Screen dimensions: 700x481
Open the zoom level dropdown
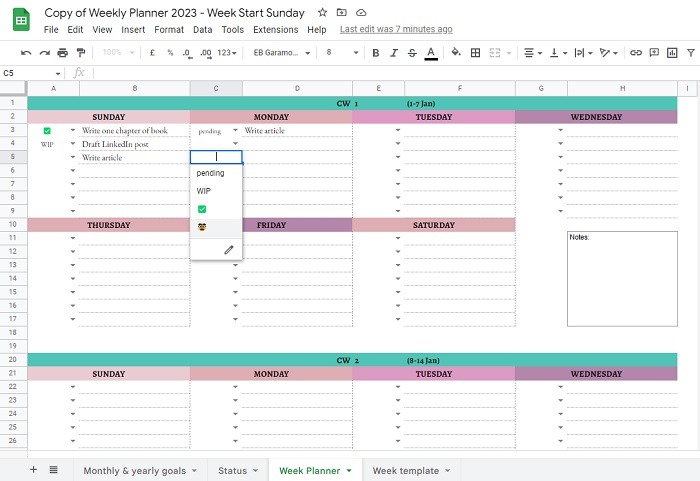click(x=118, y=53)
